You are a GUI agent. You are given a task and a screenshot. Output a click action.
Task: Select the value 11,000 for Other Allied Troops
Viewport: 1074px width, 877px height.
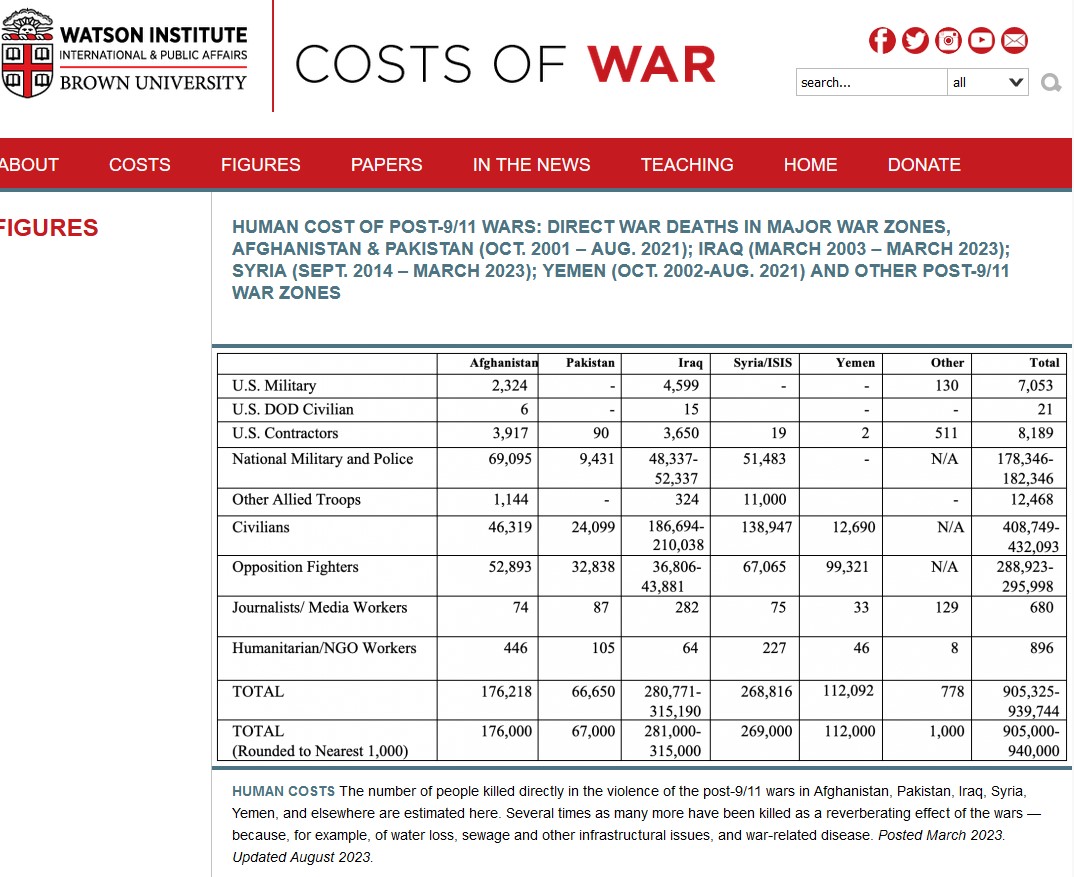[x=764, y=499]
